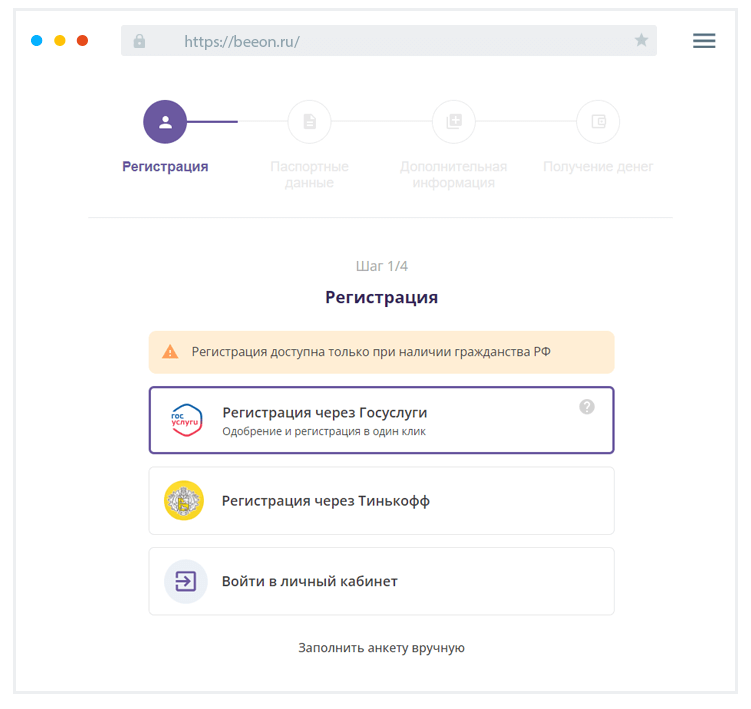Click the Gosuslugi logo icon
Image resolution: width=751 pixels, height=709 pixels.
tap(186, 420)
